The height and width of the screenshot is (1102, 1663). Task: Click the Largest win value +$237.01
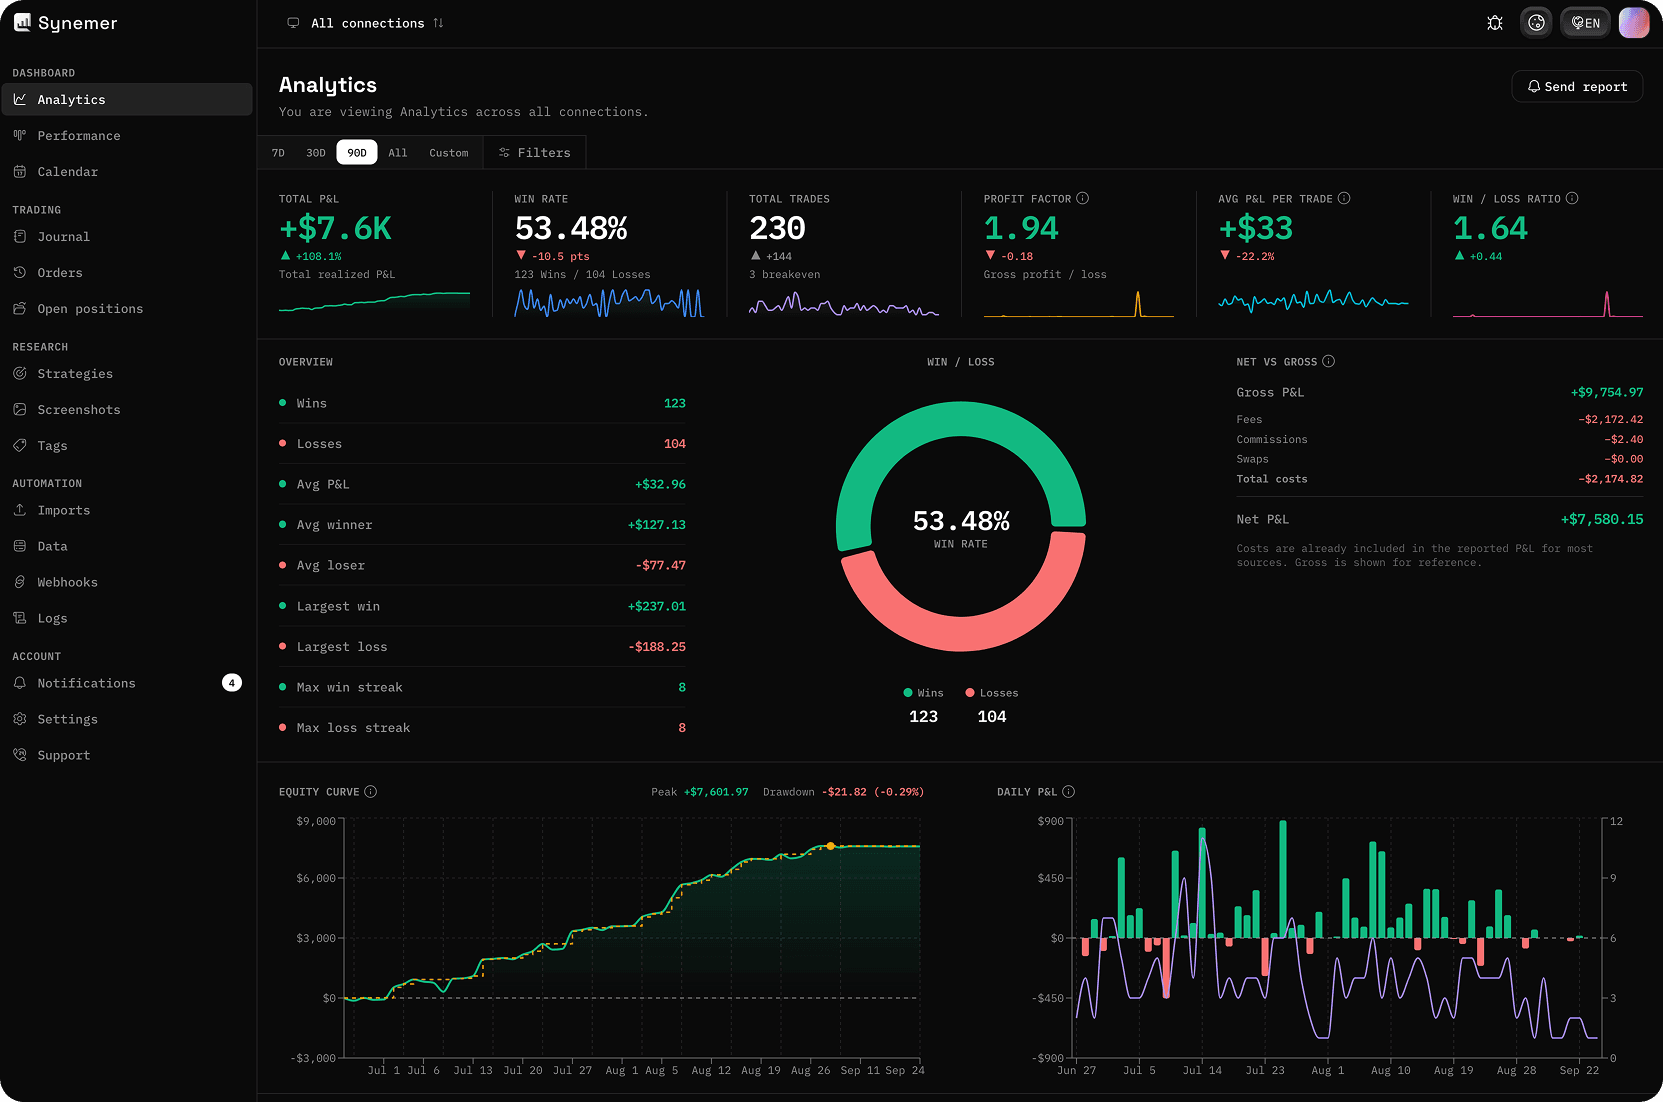pyautogui.click(x=657, y=606)
